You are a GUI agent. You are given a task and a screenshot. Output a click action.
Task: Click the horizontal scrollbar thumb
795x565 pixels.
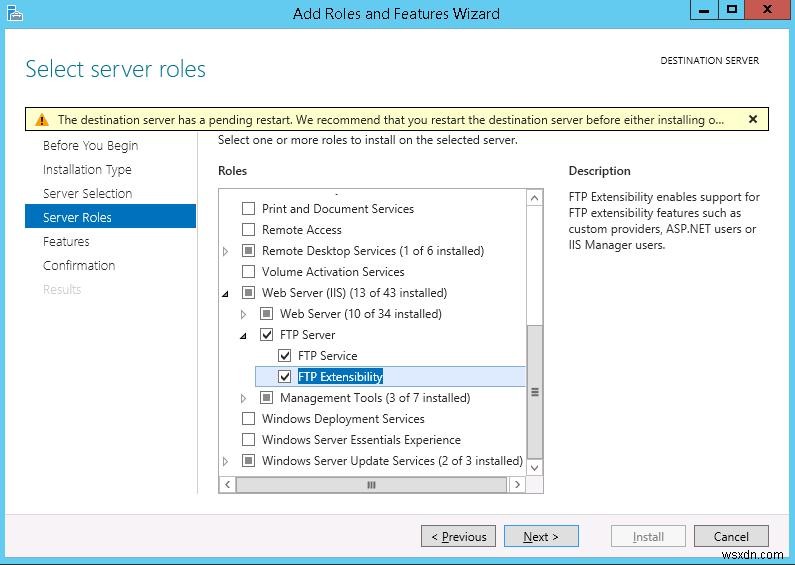(371, 484)
